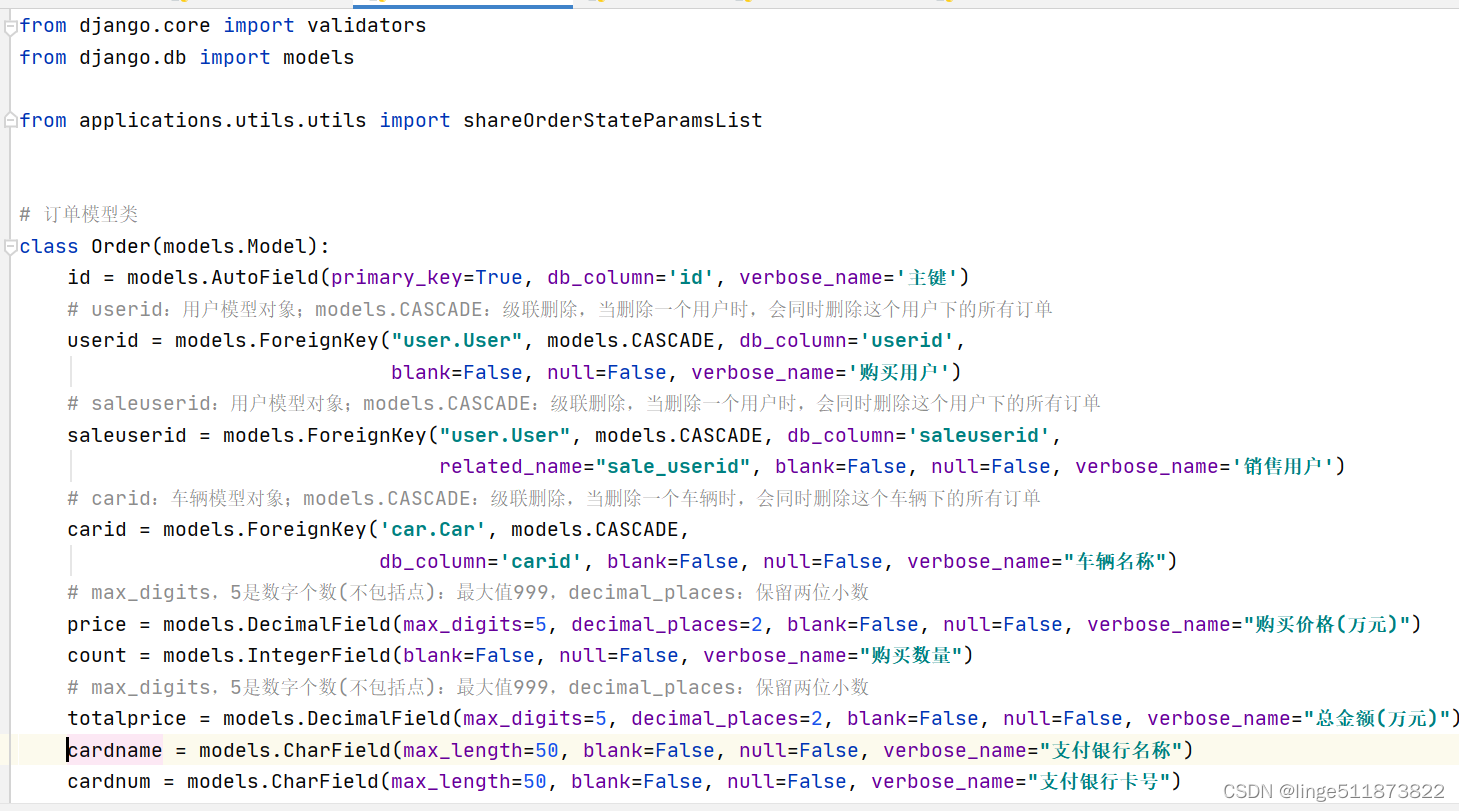
Task: Click django.core in the first line
Action: pos(145,26)
